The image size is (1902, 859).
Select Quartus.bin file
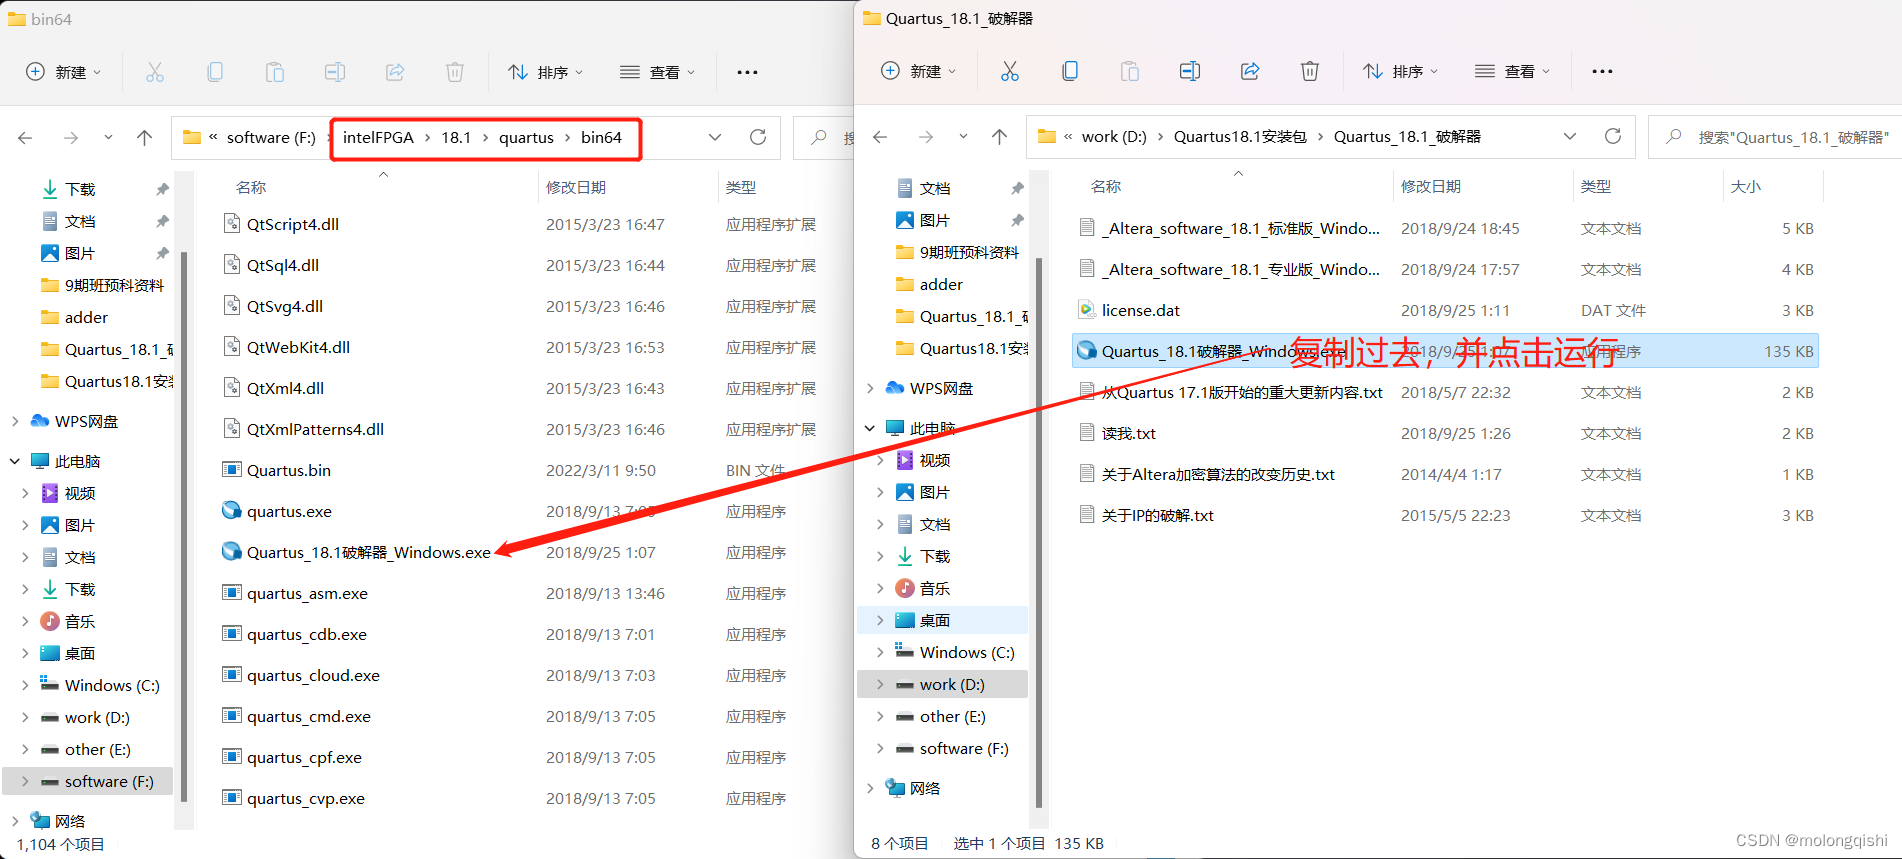click(288, 470)
